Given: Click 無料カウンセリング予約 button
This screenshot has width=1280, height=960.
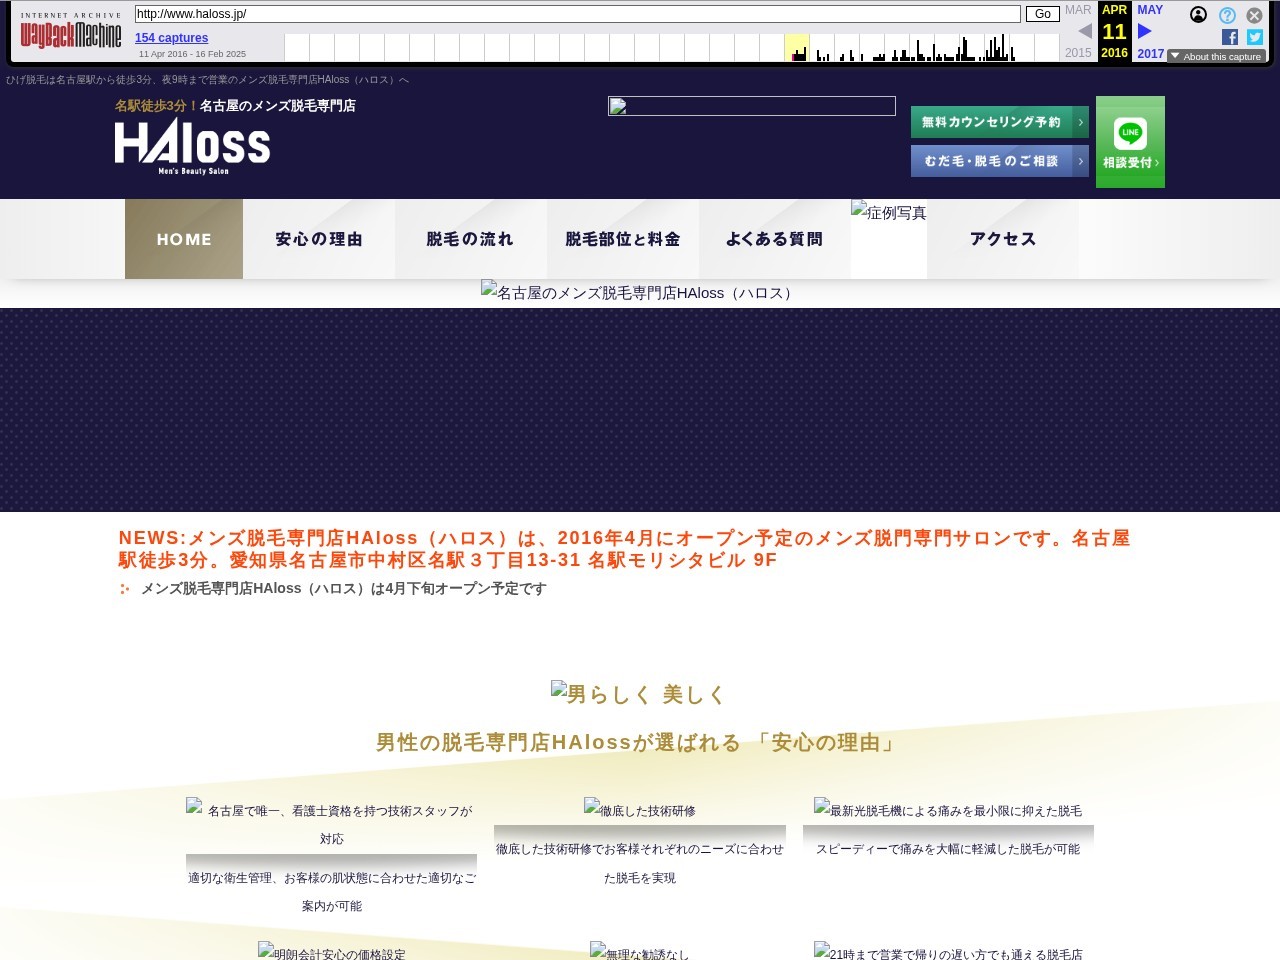Looking at the screenshot, I should (x=1000, y=122).
